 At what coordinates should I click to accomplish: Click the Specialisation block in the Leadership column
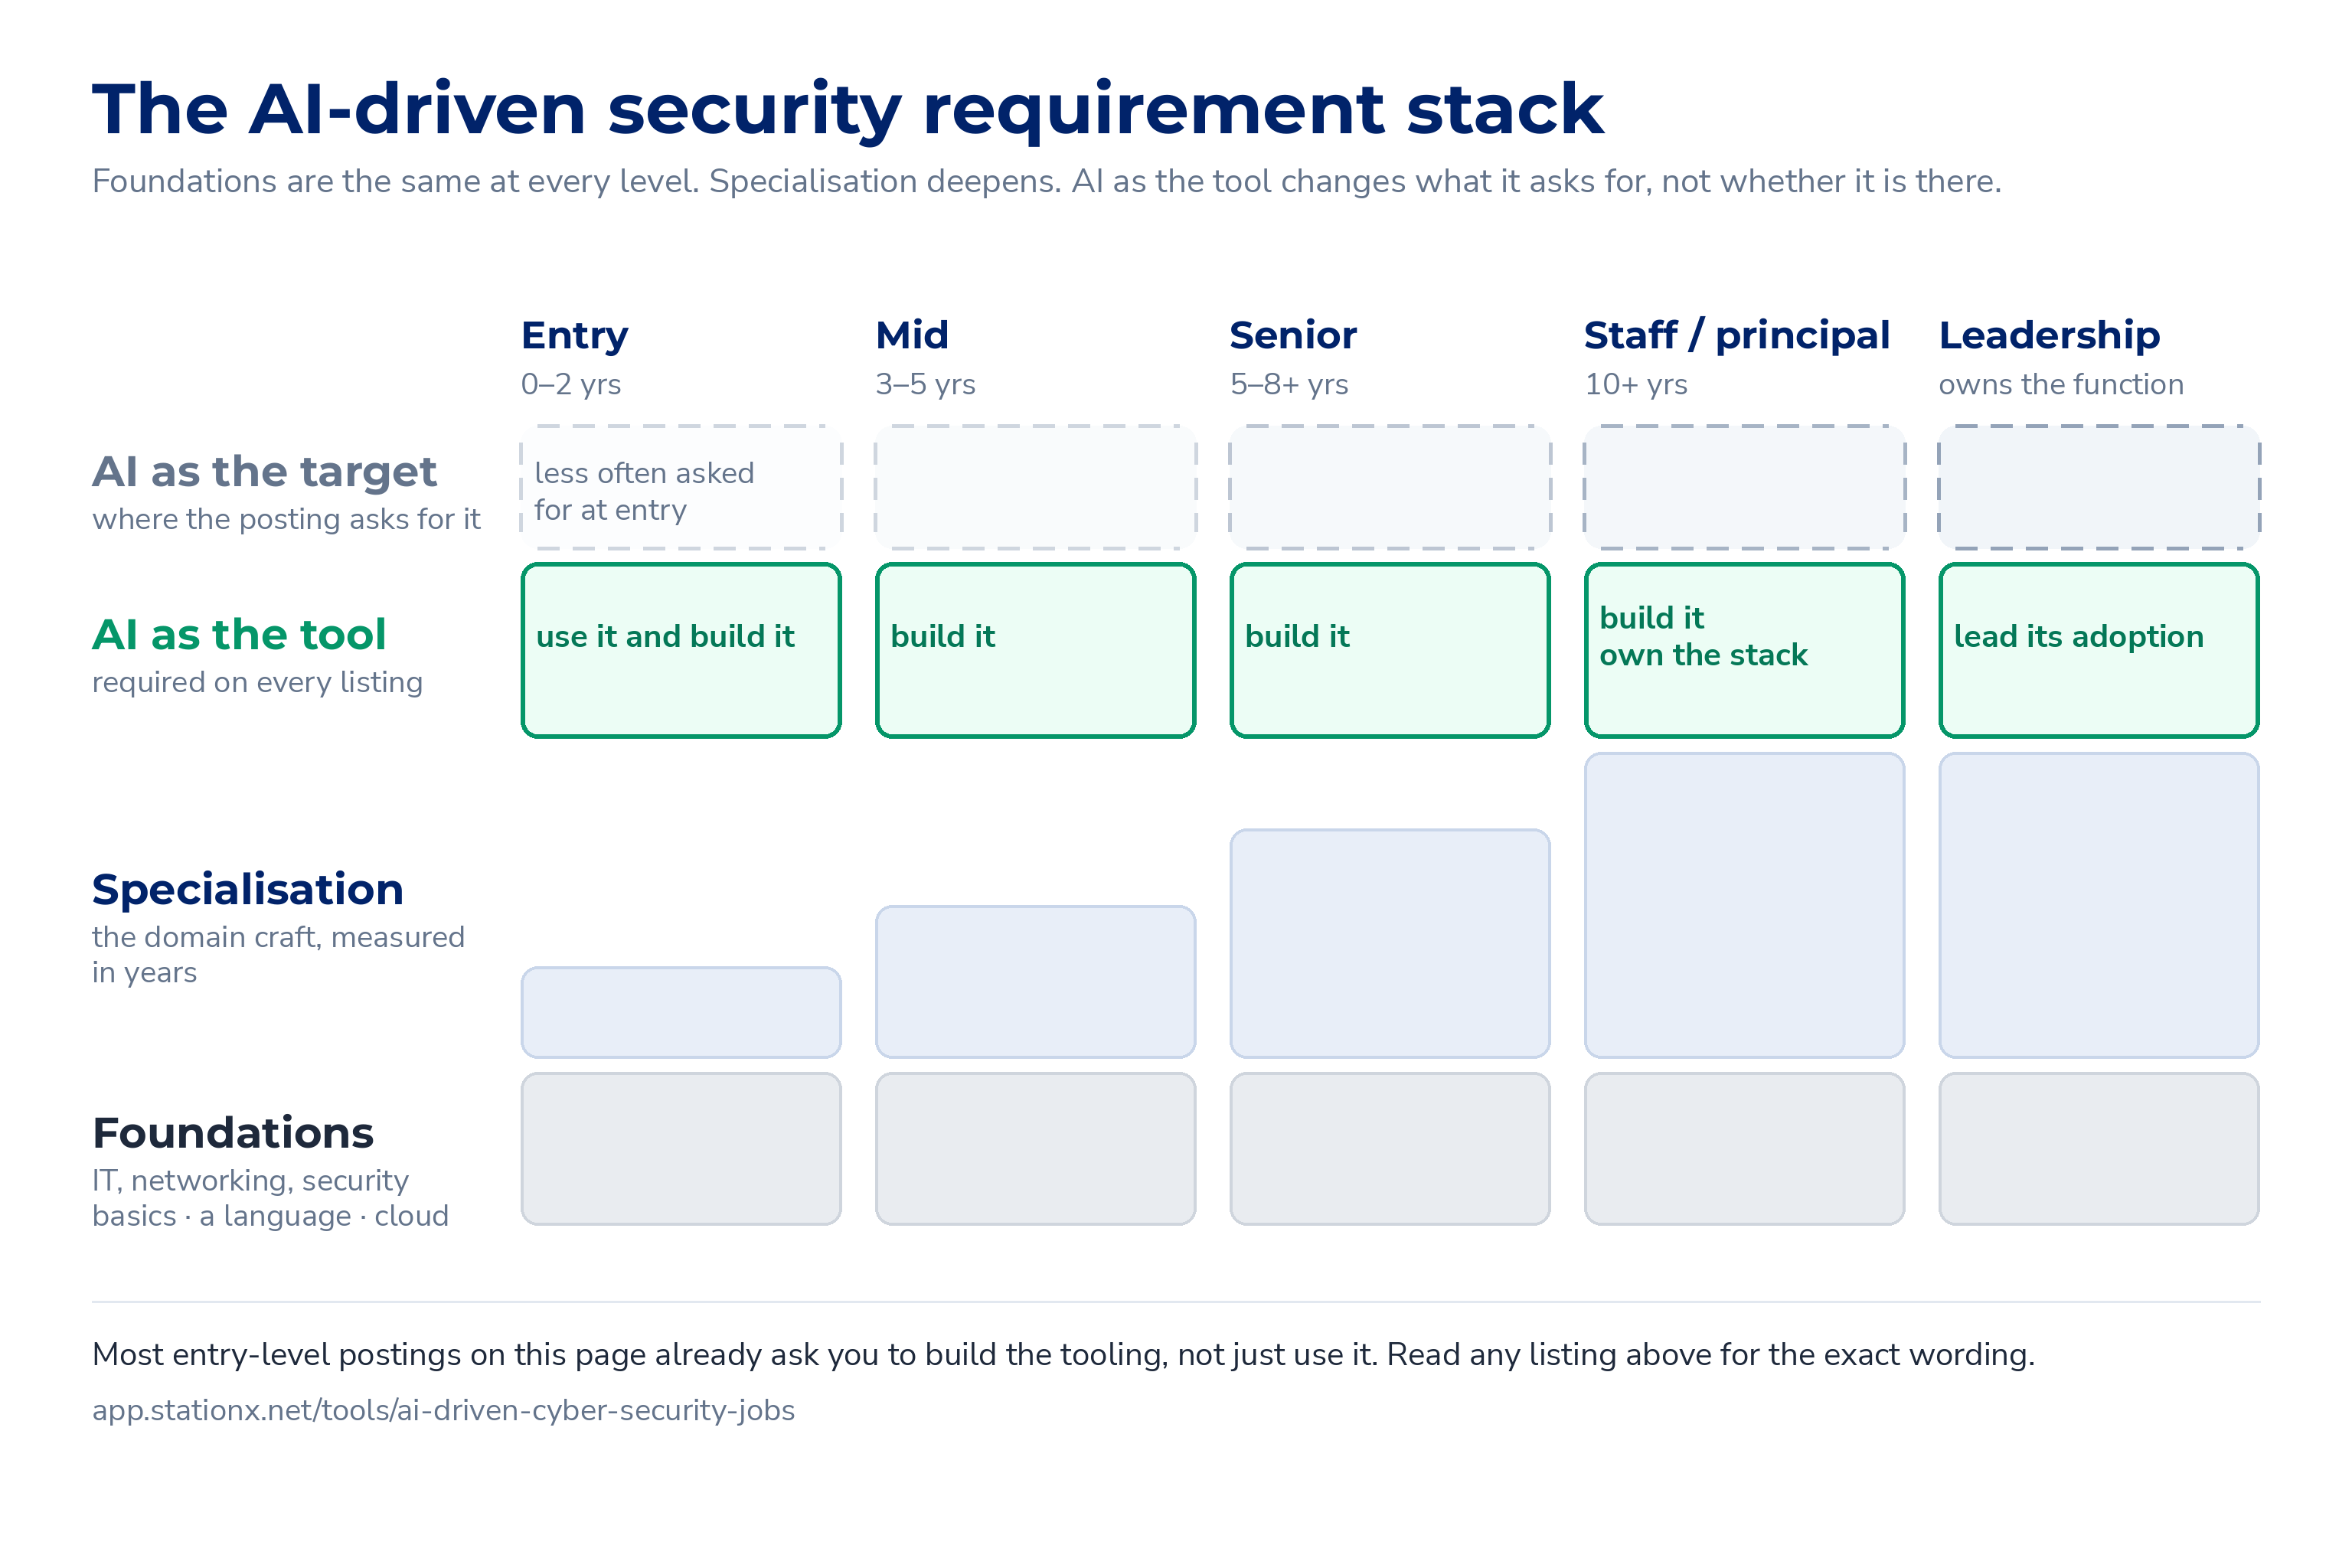tap(2098, 905)
